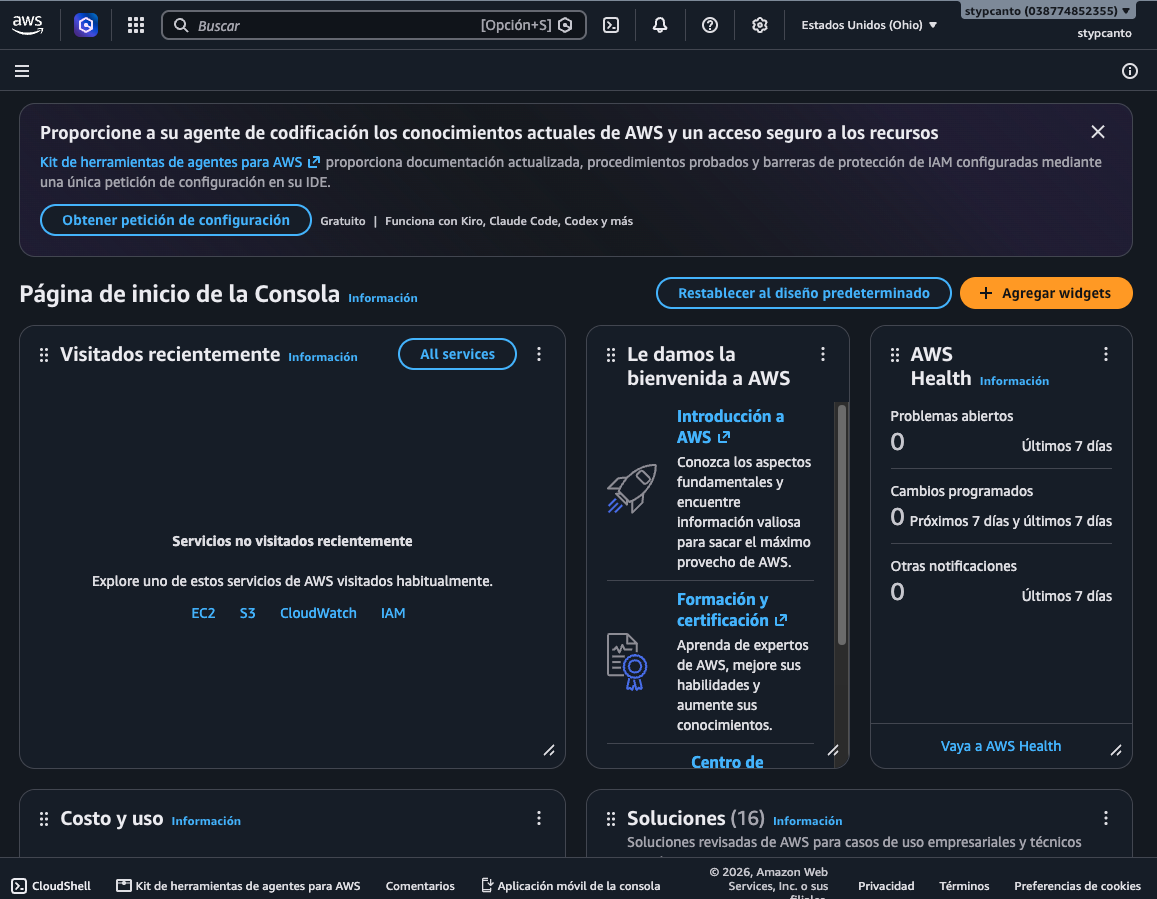The height and width of the screenshot is (899, 1157).
Task: Open options menu of bienvenida a AWS widget
Action: (823, 354)
